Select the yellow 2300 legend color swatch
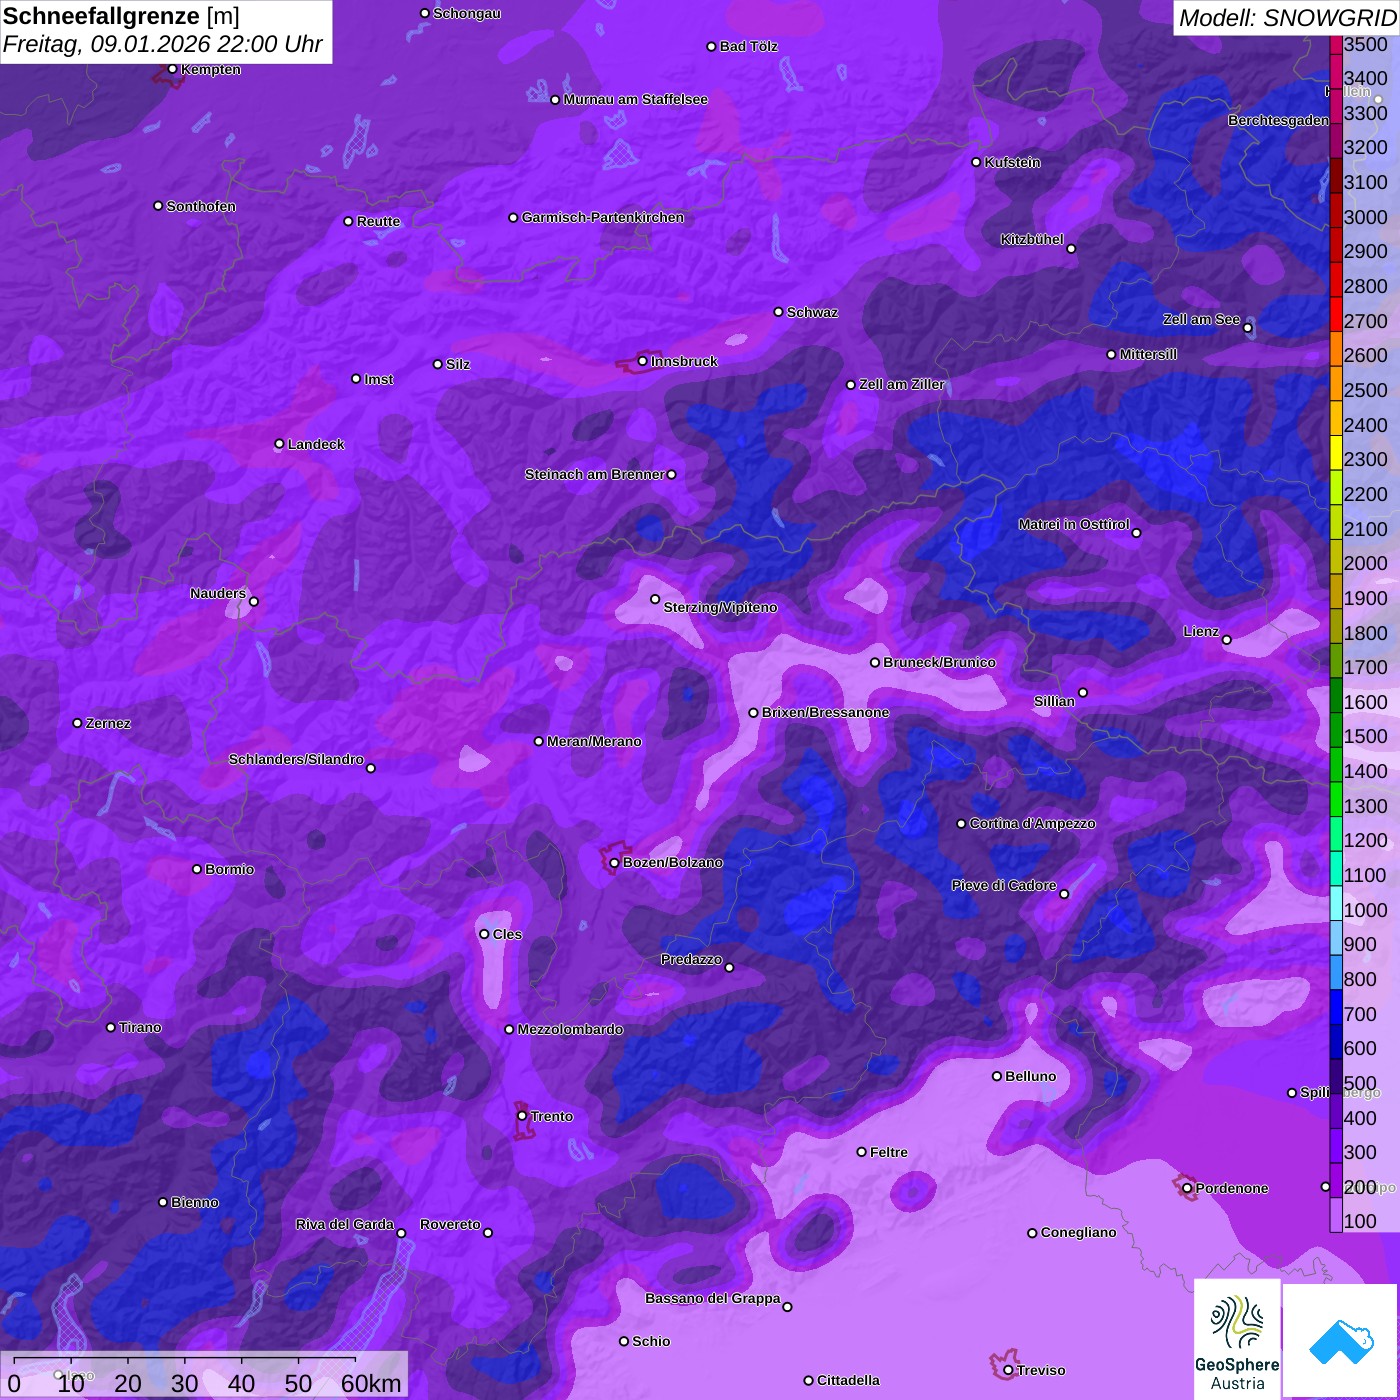Screen dimensions: 1400x1400 [1336, 452]
